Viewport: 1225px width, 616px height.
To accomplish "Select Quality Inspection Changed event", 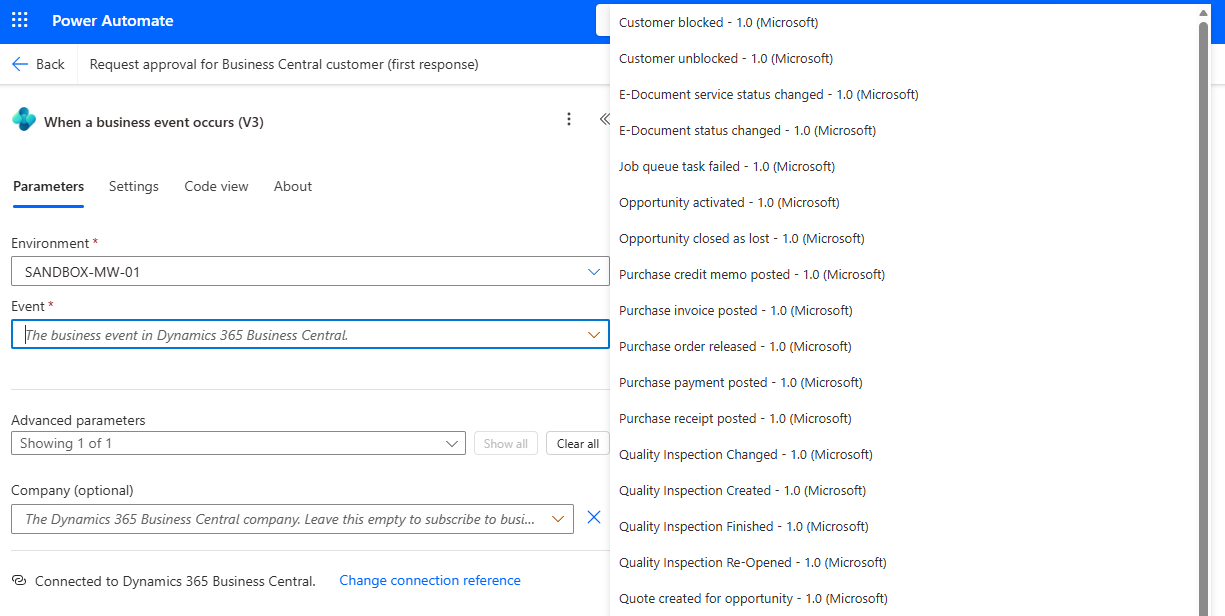I will (745, 454).
